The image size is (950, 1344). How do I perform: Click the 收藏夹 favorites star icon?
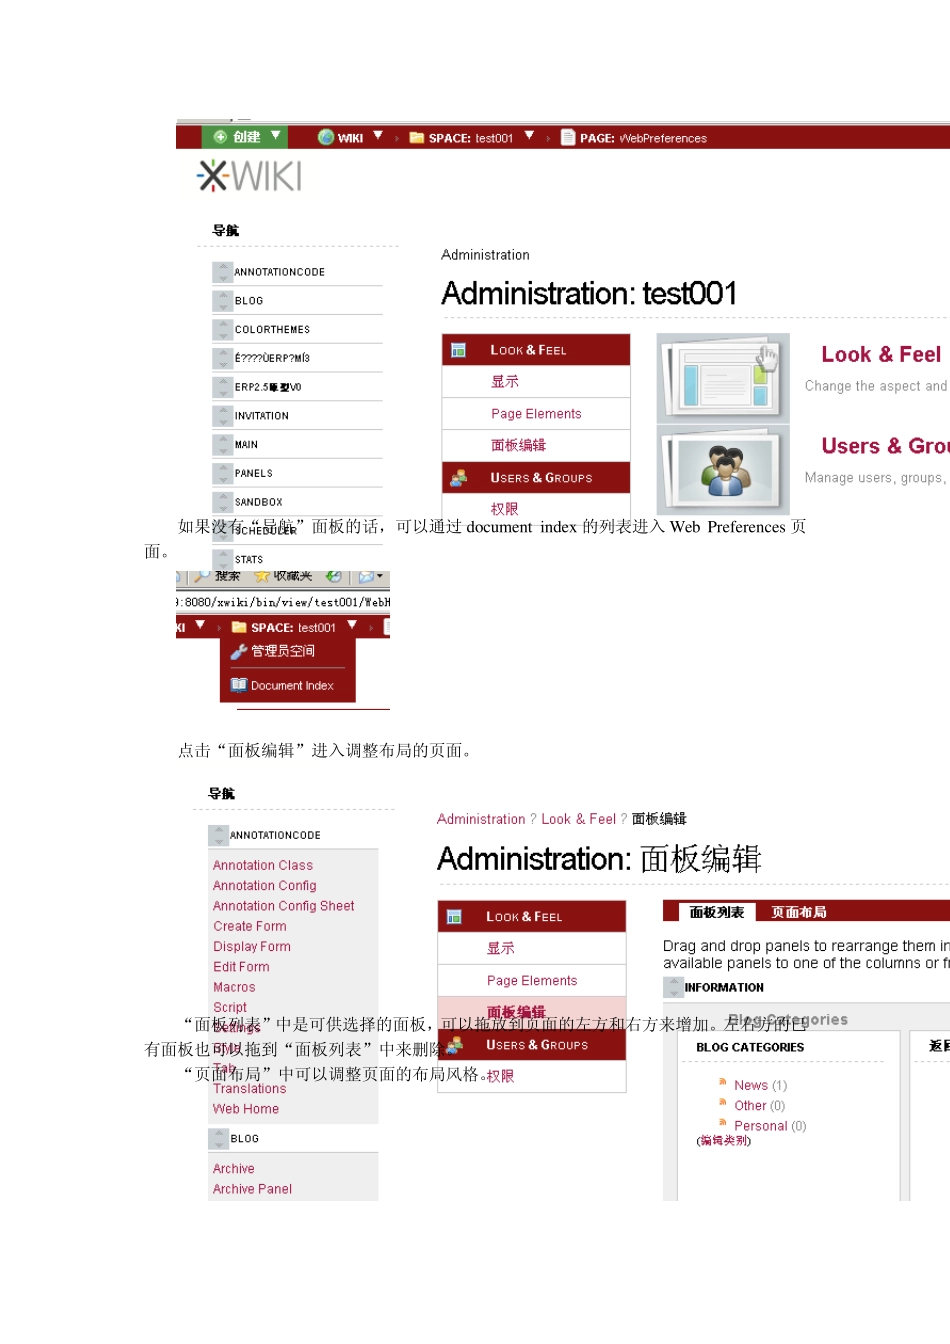262,576
